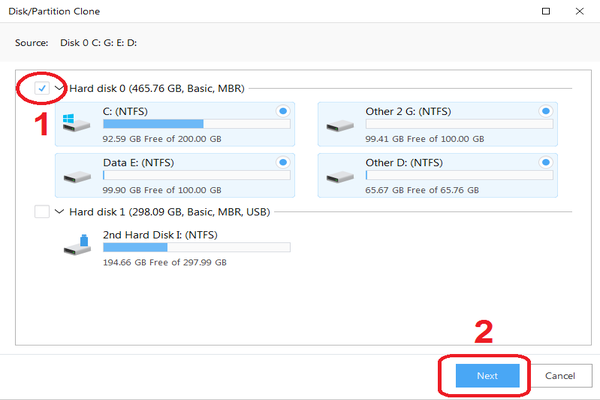Viewport: 600px width, 400px height.
Task: Click the Other D: drive icon
Action: [x=343, y=174]
